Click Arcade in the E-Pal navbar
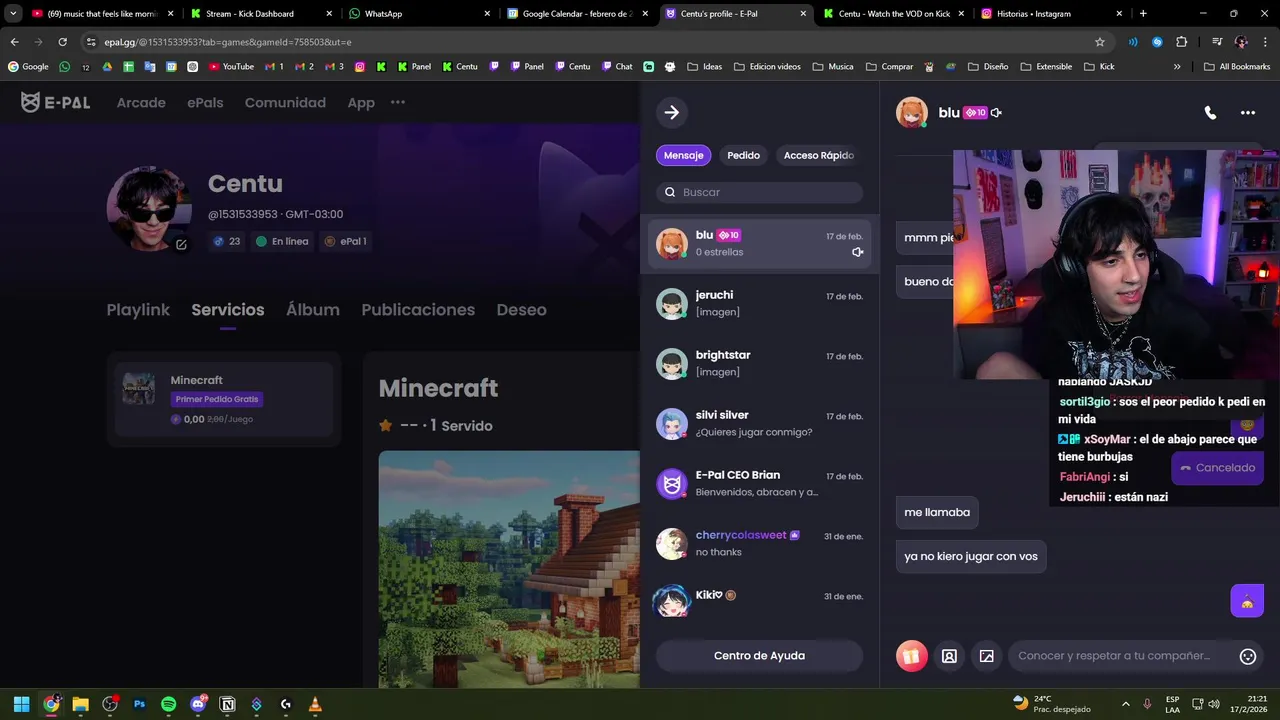 point(141,102)
